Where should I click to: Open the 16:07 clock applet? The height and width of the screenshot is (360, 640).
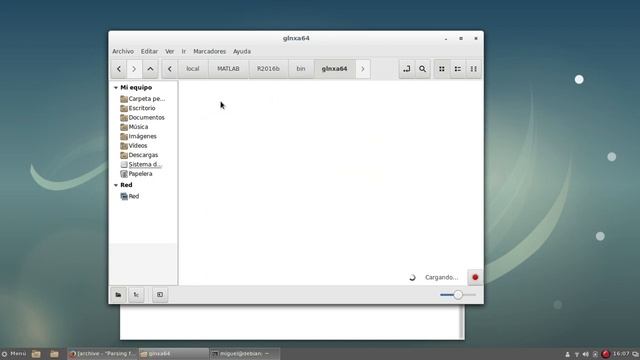(x=620, y=354)
